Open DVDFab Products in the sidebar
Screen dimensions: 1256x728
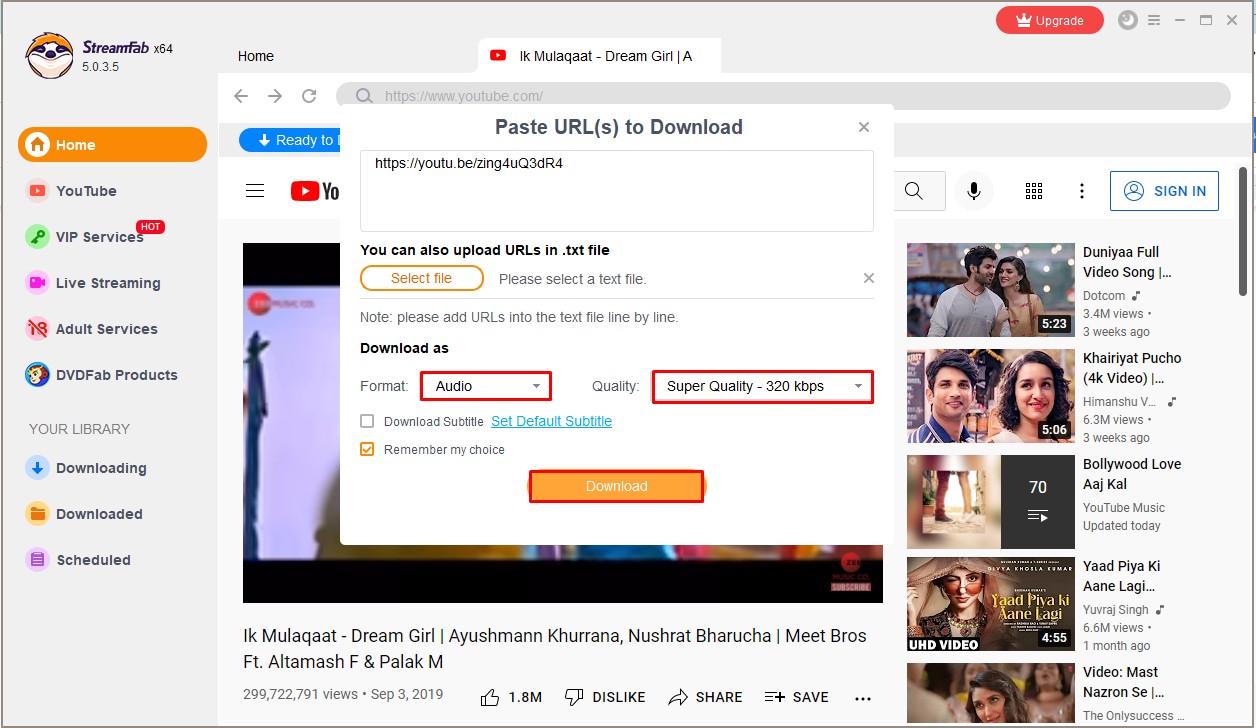pos(102,375)
